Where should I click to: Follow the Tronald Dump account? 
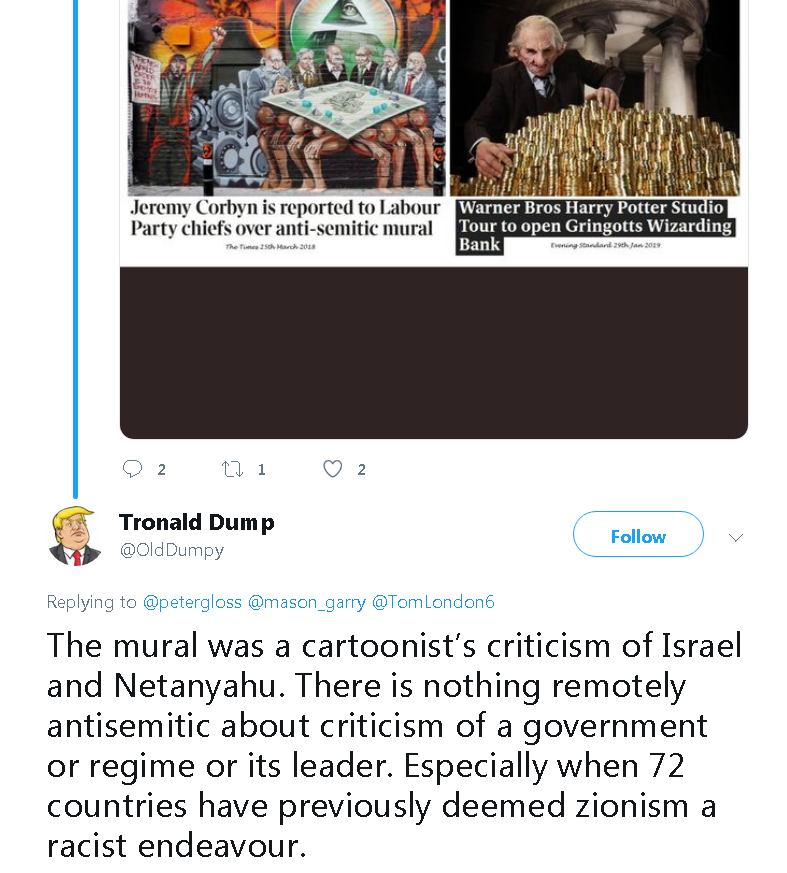(638, 537)
